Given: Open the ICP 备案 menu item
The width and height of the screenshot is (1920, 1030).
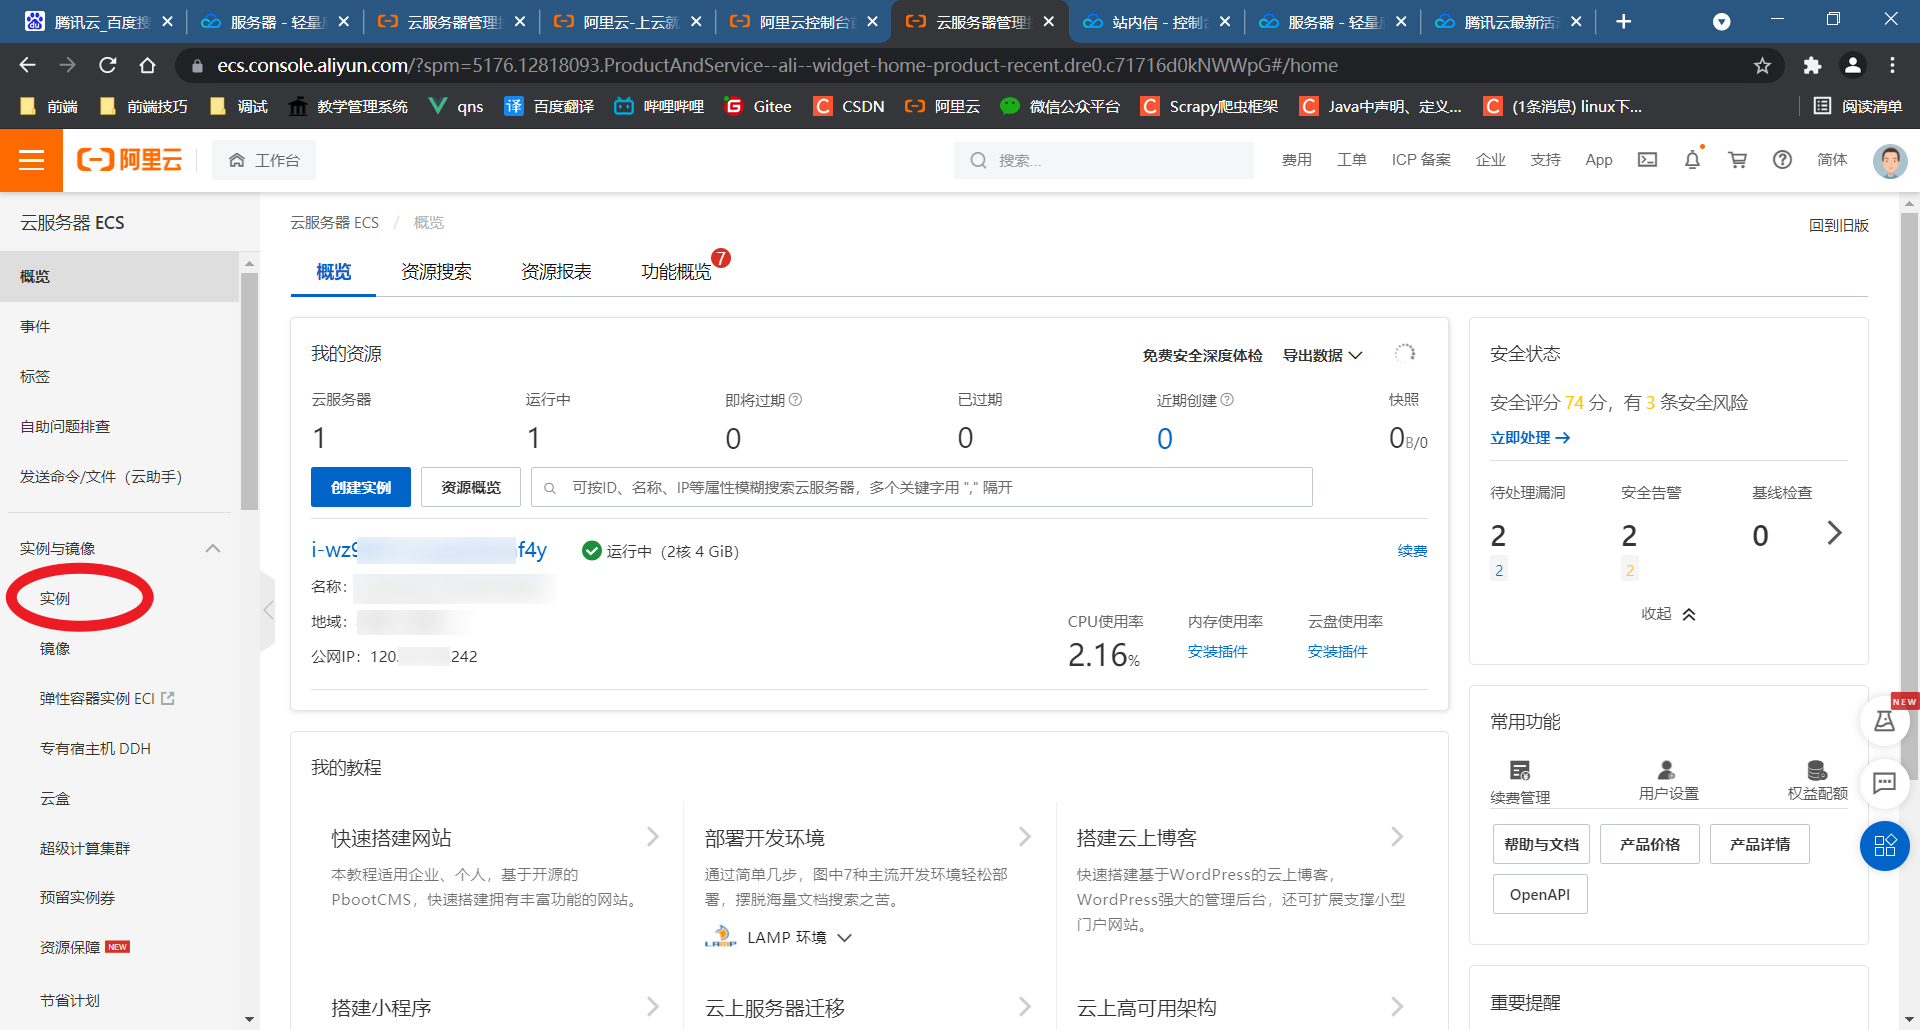Looking at the screenshot, I should pos(1421,160).
